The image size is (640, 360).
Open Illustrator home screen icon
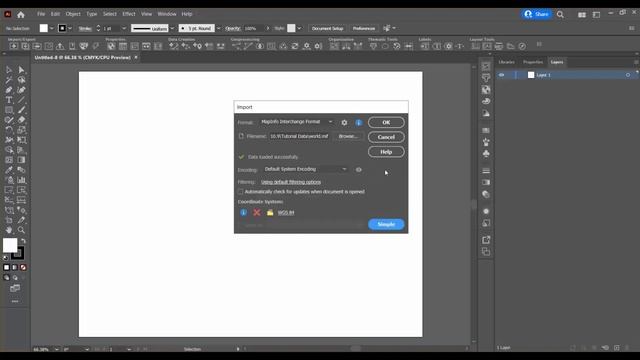21,14
